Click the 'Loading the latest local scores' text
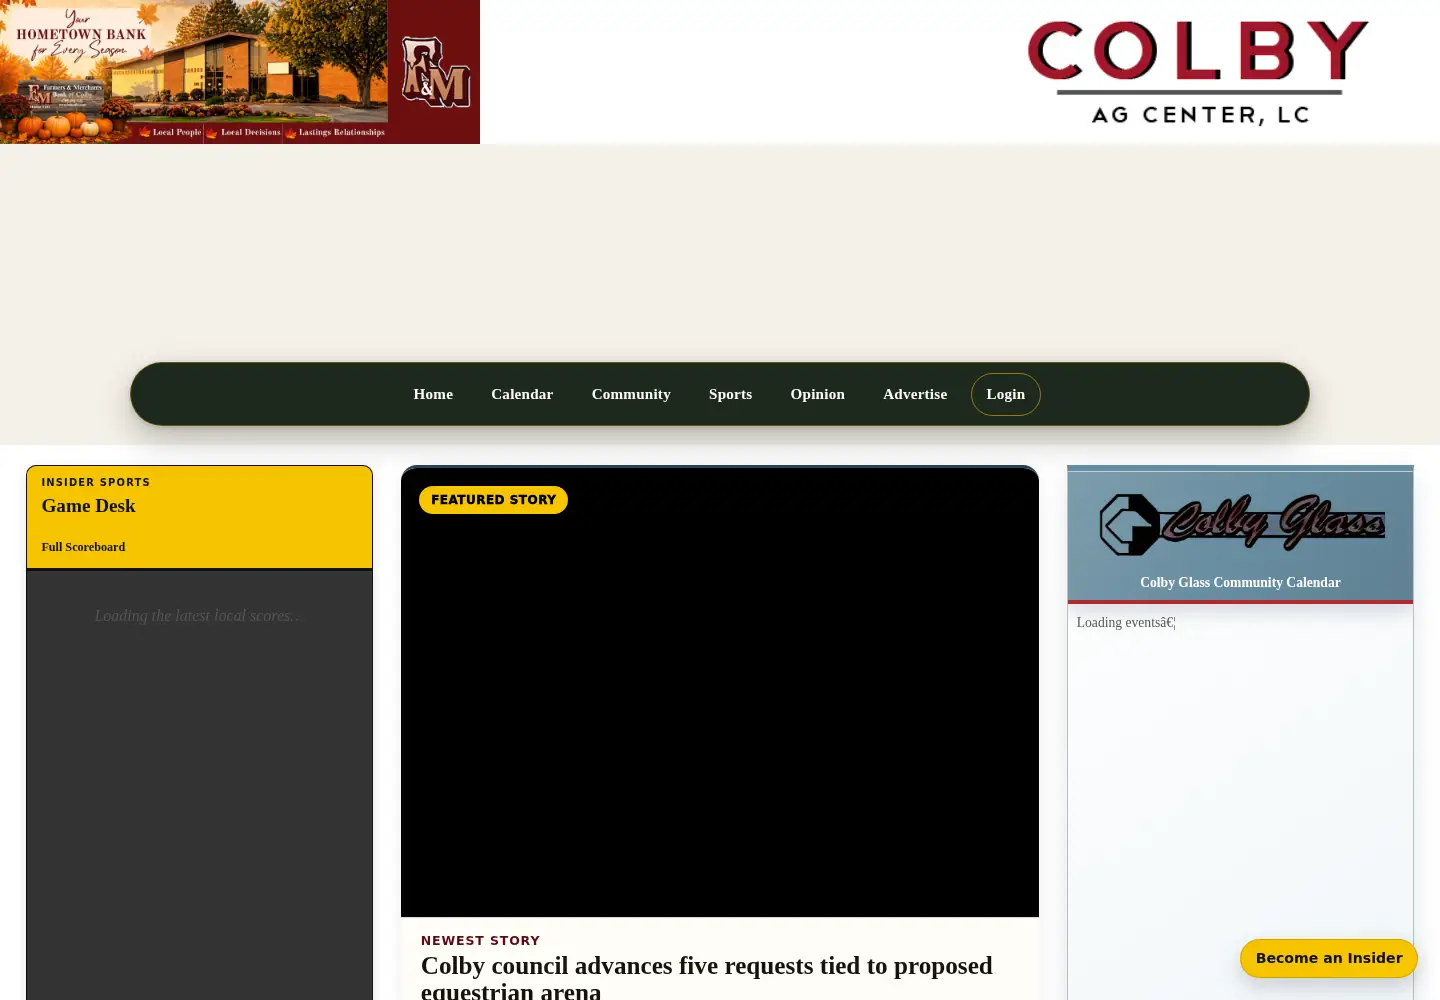 (198, 616)
